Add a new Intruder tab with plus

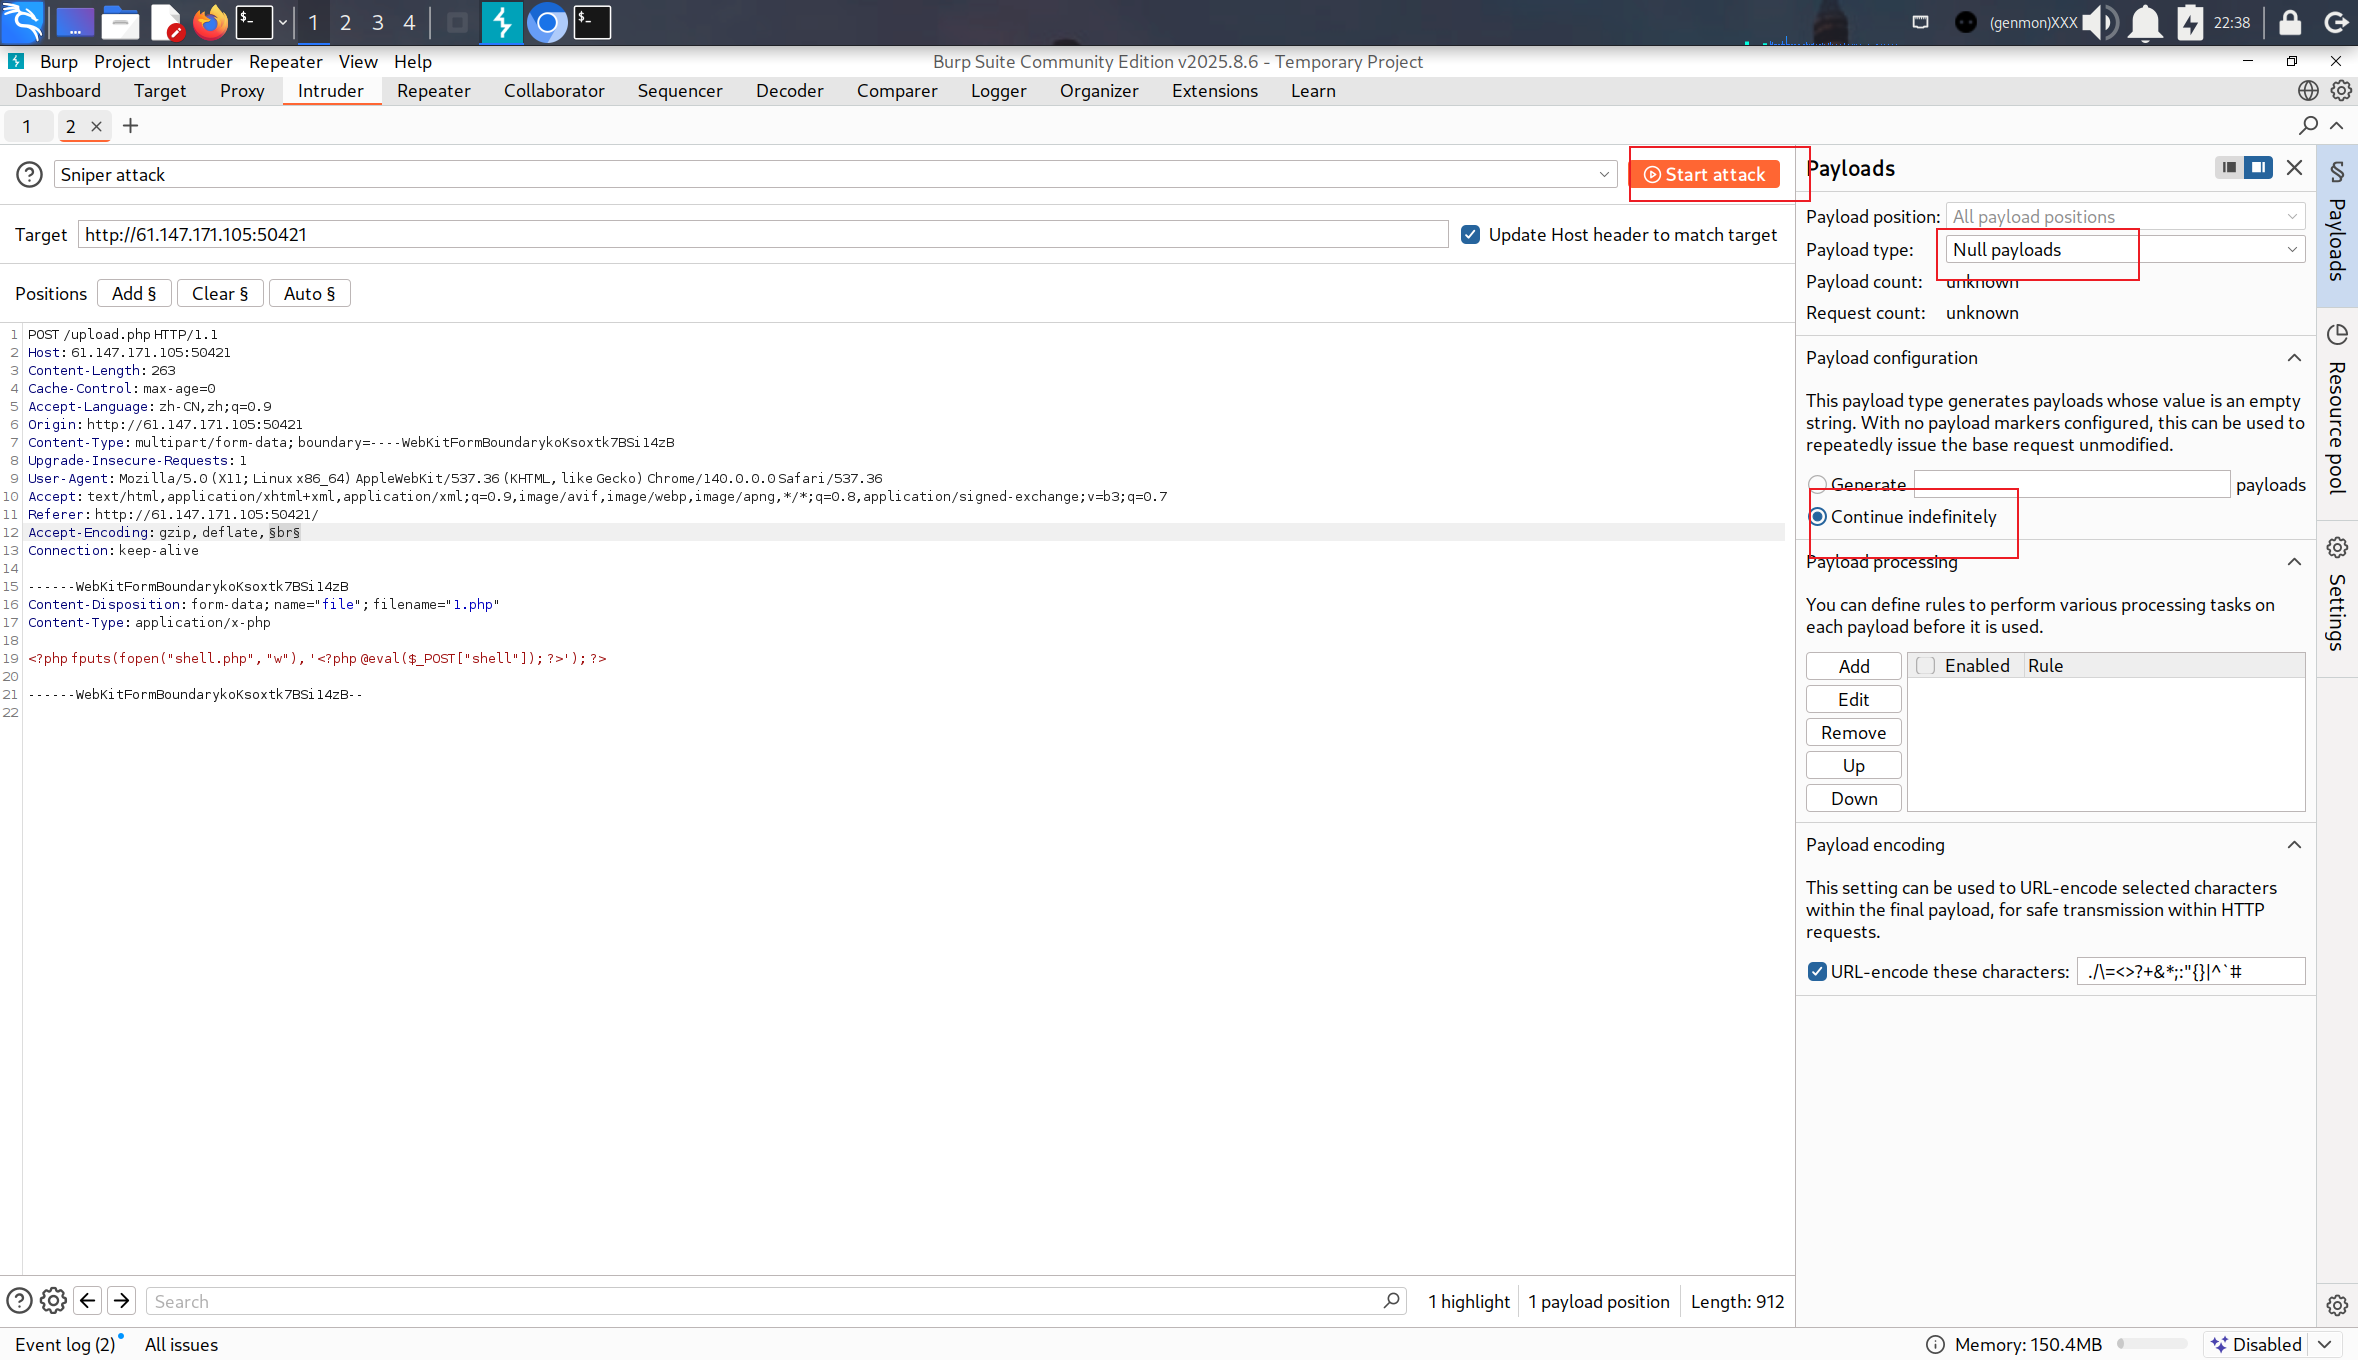coord(130,126)
